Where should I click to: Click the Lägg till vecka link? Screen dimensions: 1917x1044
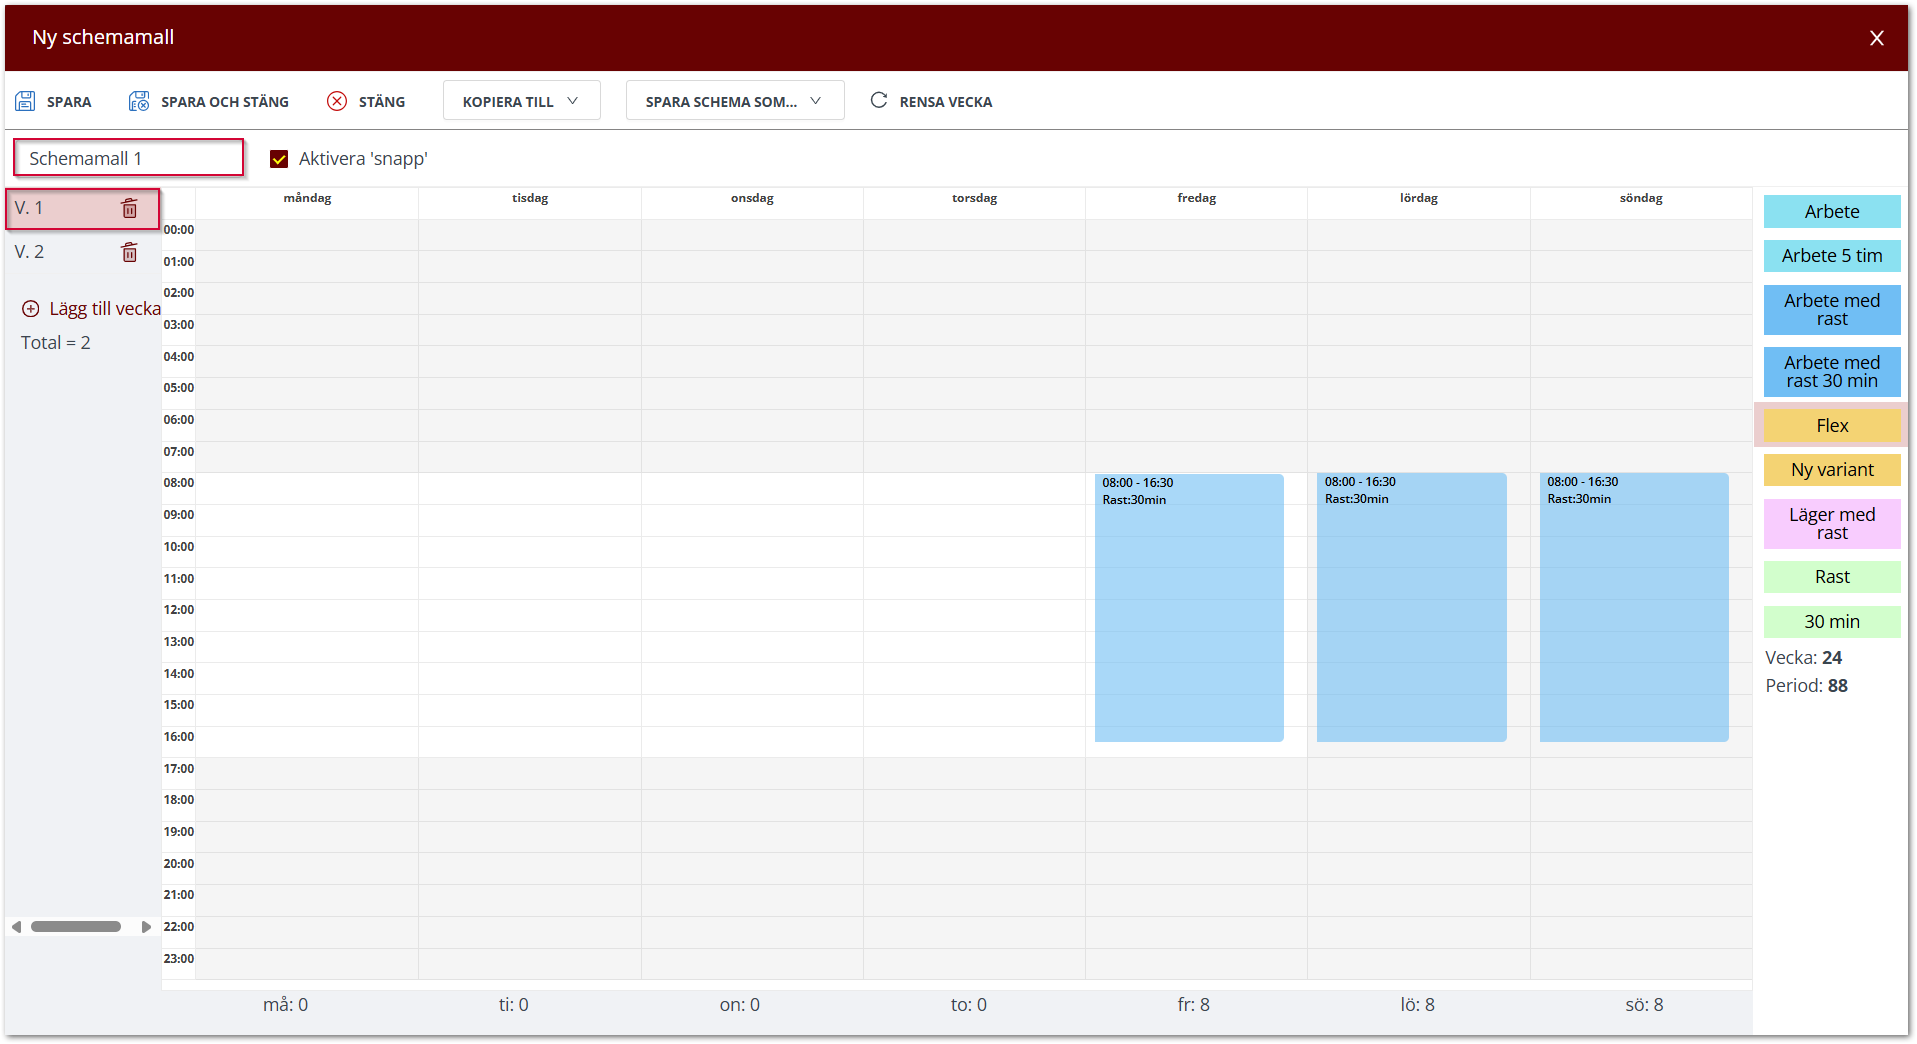105,309
